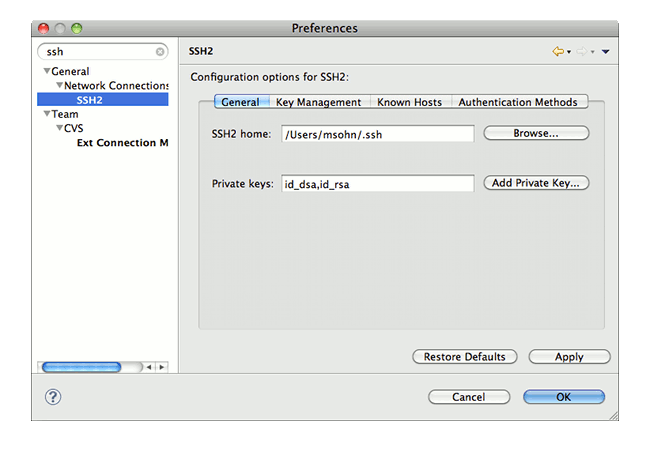Open the back history dropdown arrow

(x=569, y=52)
